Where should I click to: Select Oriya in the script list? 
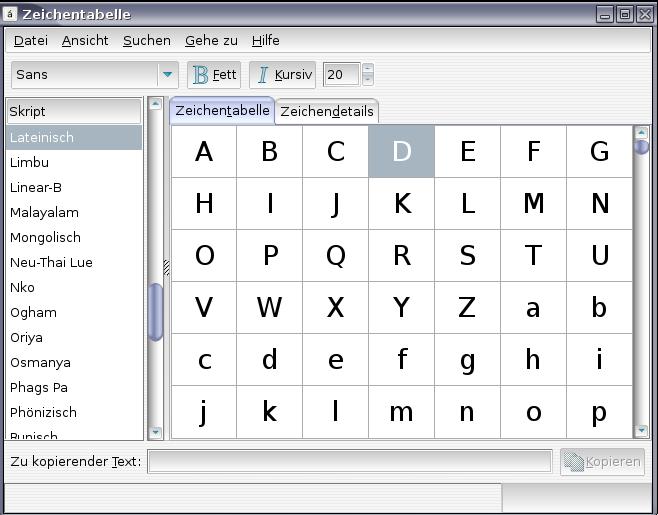pos(74,337)
